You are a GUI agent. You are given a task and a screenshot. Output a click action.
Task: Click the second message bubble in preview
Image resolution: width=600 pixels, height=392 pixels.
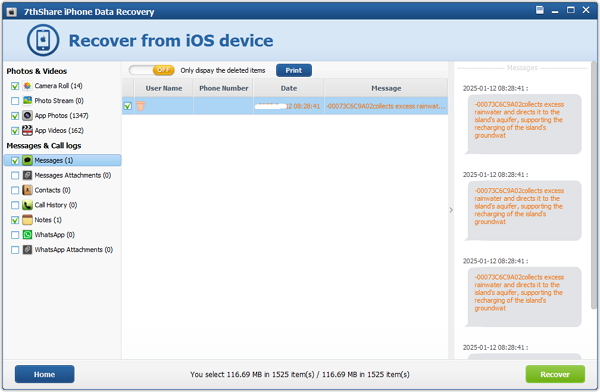tap(523, 211)
